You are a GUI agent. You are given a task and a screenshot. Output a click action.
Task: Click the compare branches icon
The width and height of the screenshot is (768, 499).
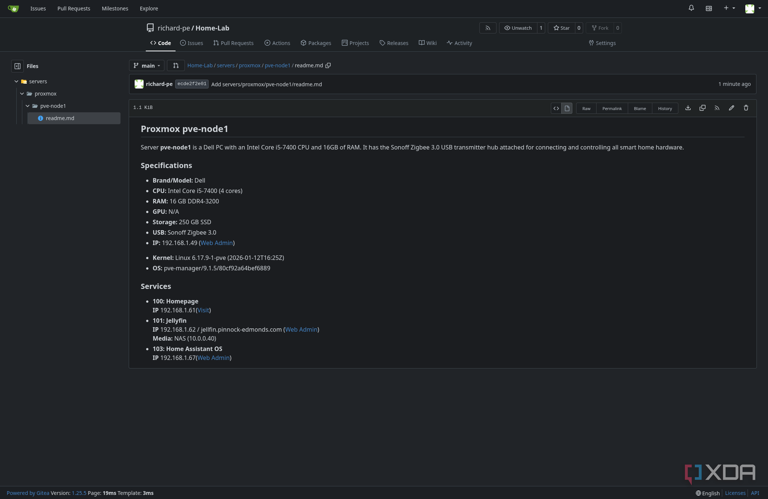point(175,66)
